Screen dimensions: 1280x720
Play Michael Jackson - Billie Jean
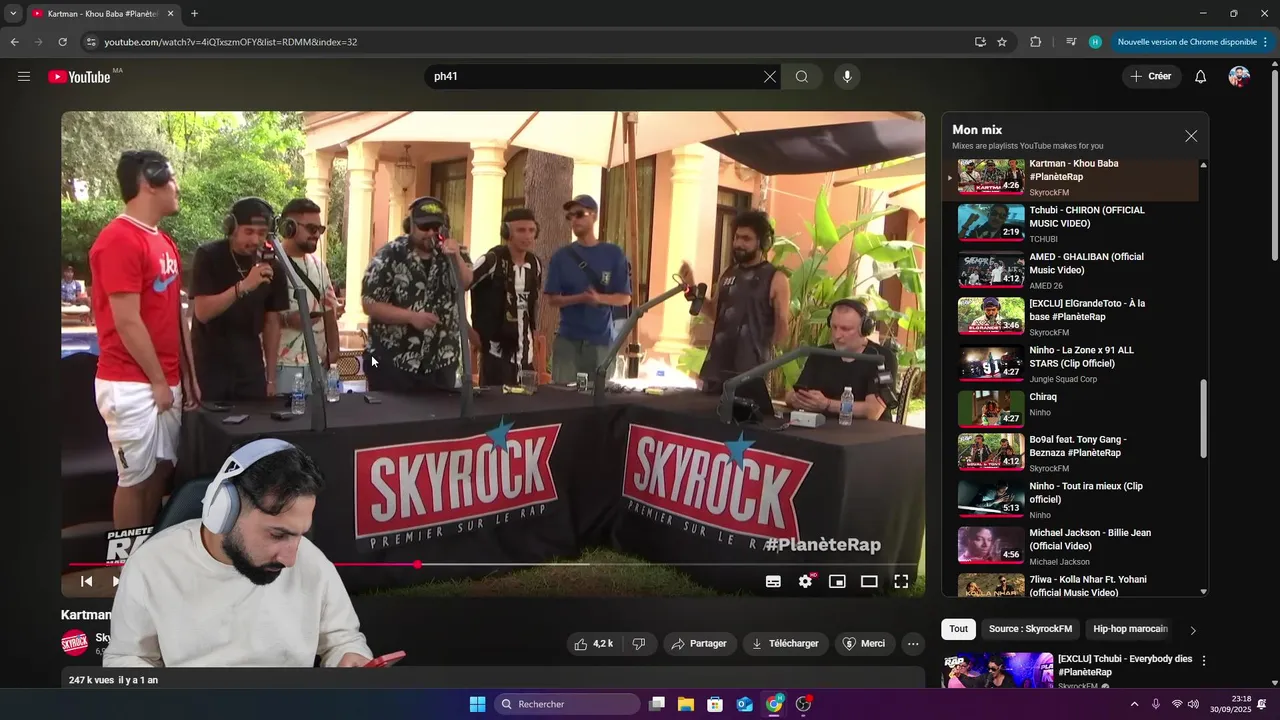[1070, 547]
